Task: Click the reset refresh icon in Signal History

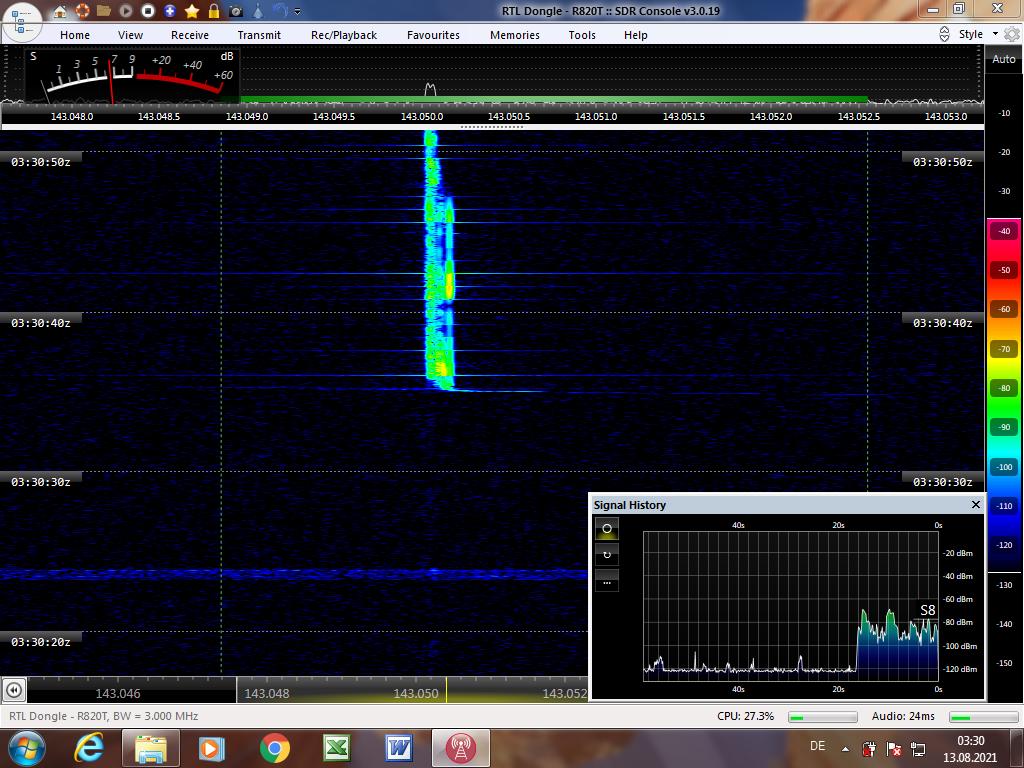Action: pos(607,554)
